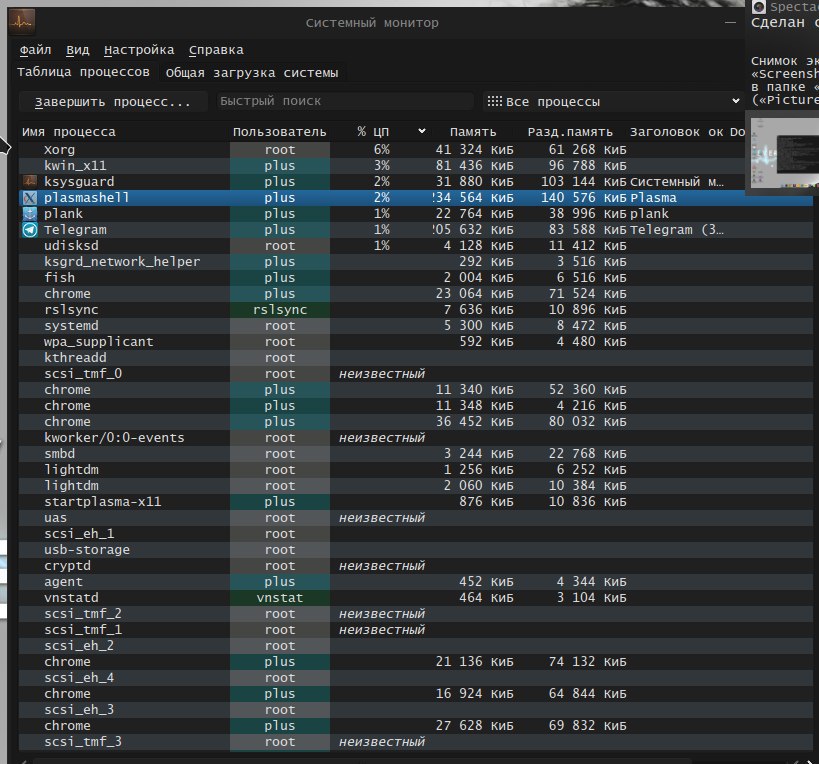Select the scsi_tmf_0 process row
Screen dimensions: 819x764
pyautogui.click(x=415, y=373)
